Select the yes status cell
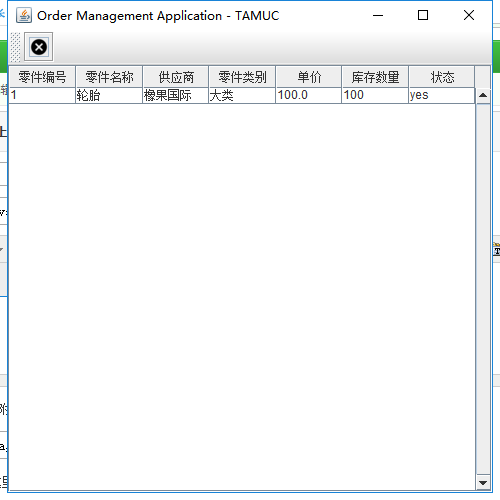500x500 pixels. pos(442,95)
